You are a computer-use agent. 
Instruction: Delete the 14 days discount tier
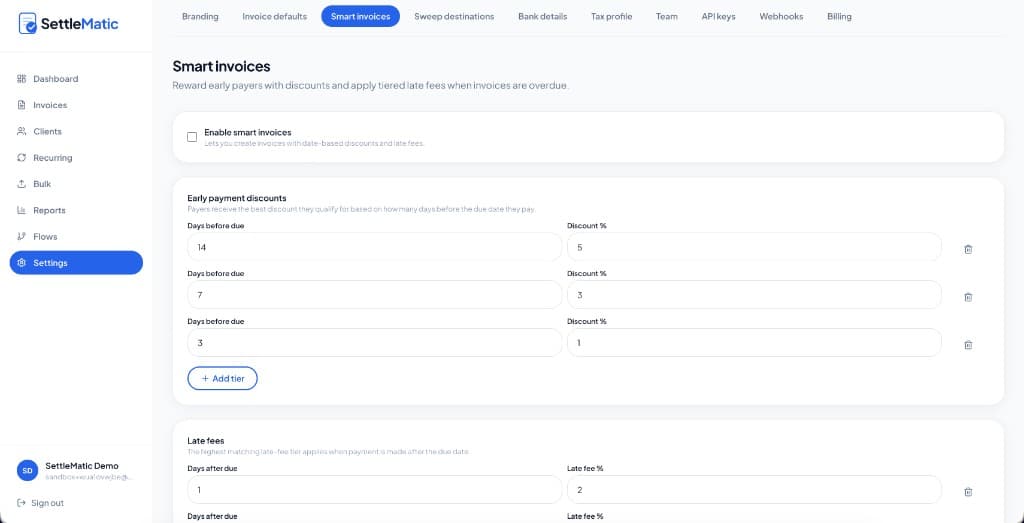point(968,249)
